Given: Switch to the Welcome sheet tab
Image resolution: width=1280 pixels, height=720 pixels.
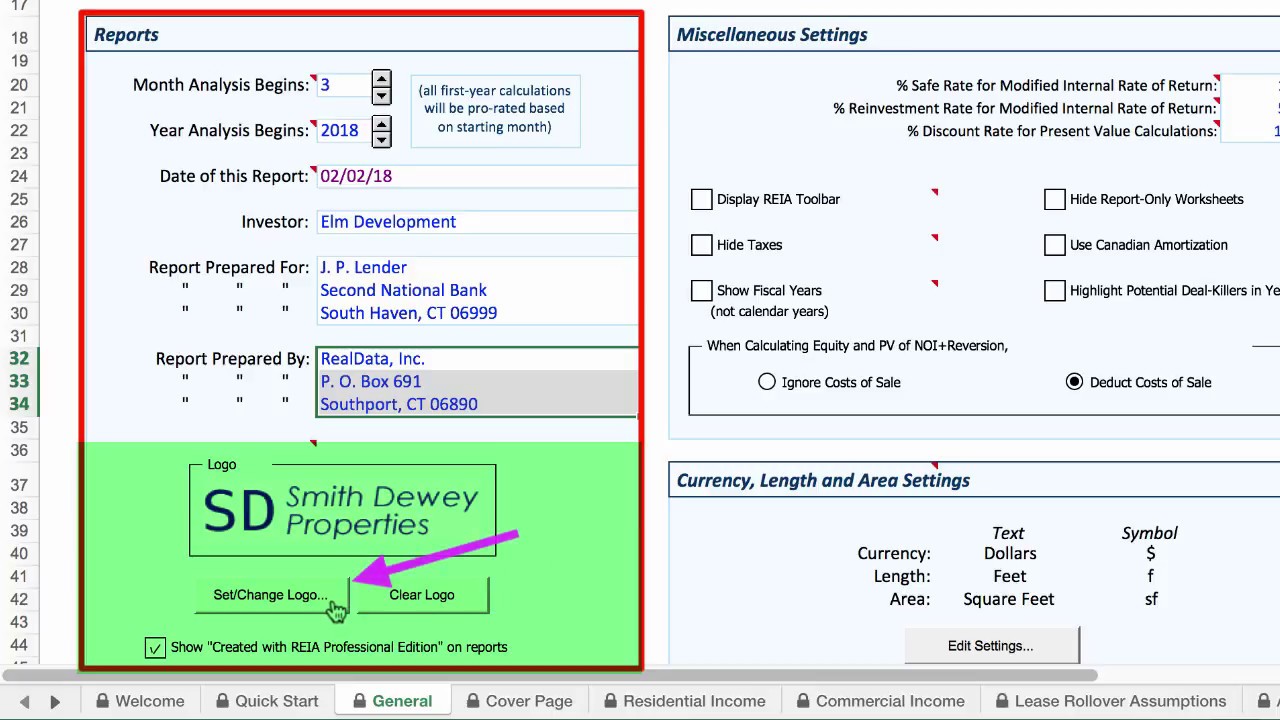Looking at the screenshot, I should (x=140, y=701).
